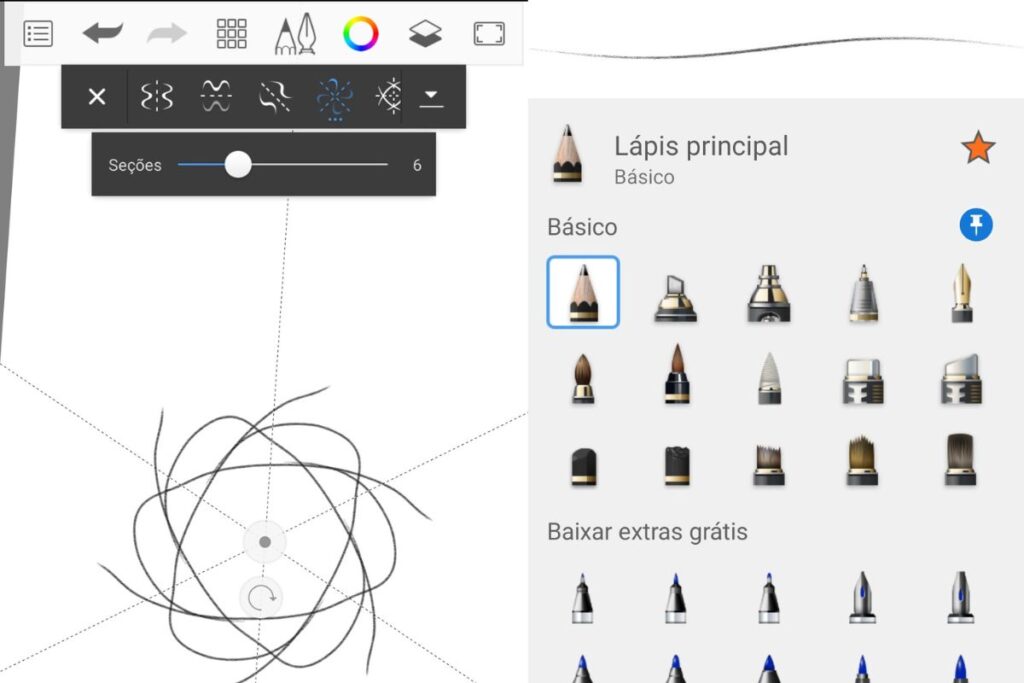
Task: Select the airbrush nozzle brush
Action: point(769,293)
